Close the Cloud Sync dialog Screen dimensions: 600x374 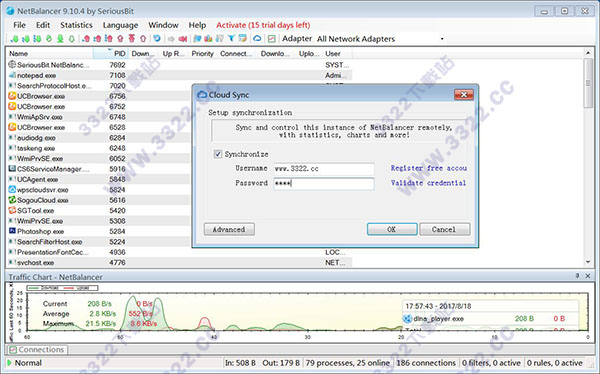coord(464,95)
